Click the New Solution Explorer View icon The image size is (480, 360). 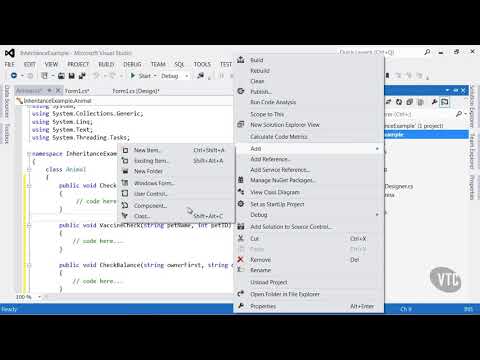(x=241, y=124)
